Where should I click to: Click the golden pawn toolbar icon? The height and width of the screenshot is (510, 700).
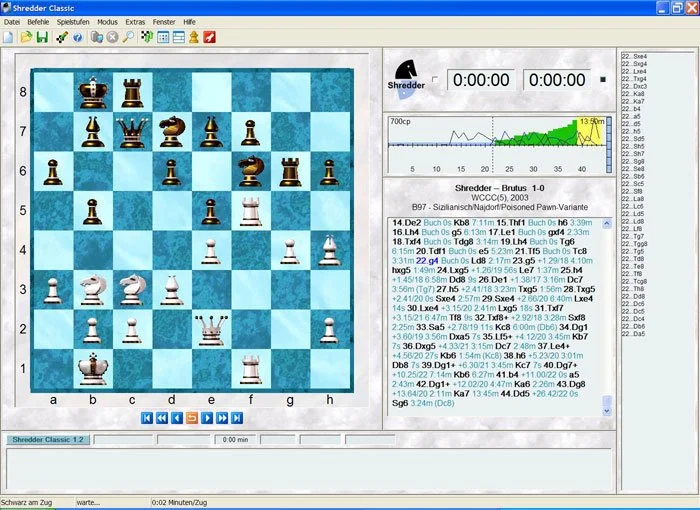194,37
